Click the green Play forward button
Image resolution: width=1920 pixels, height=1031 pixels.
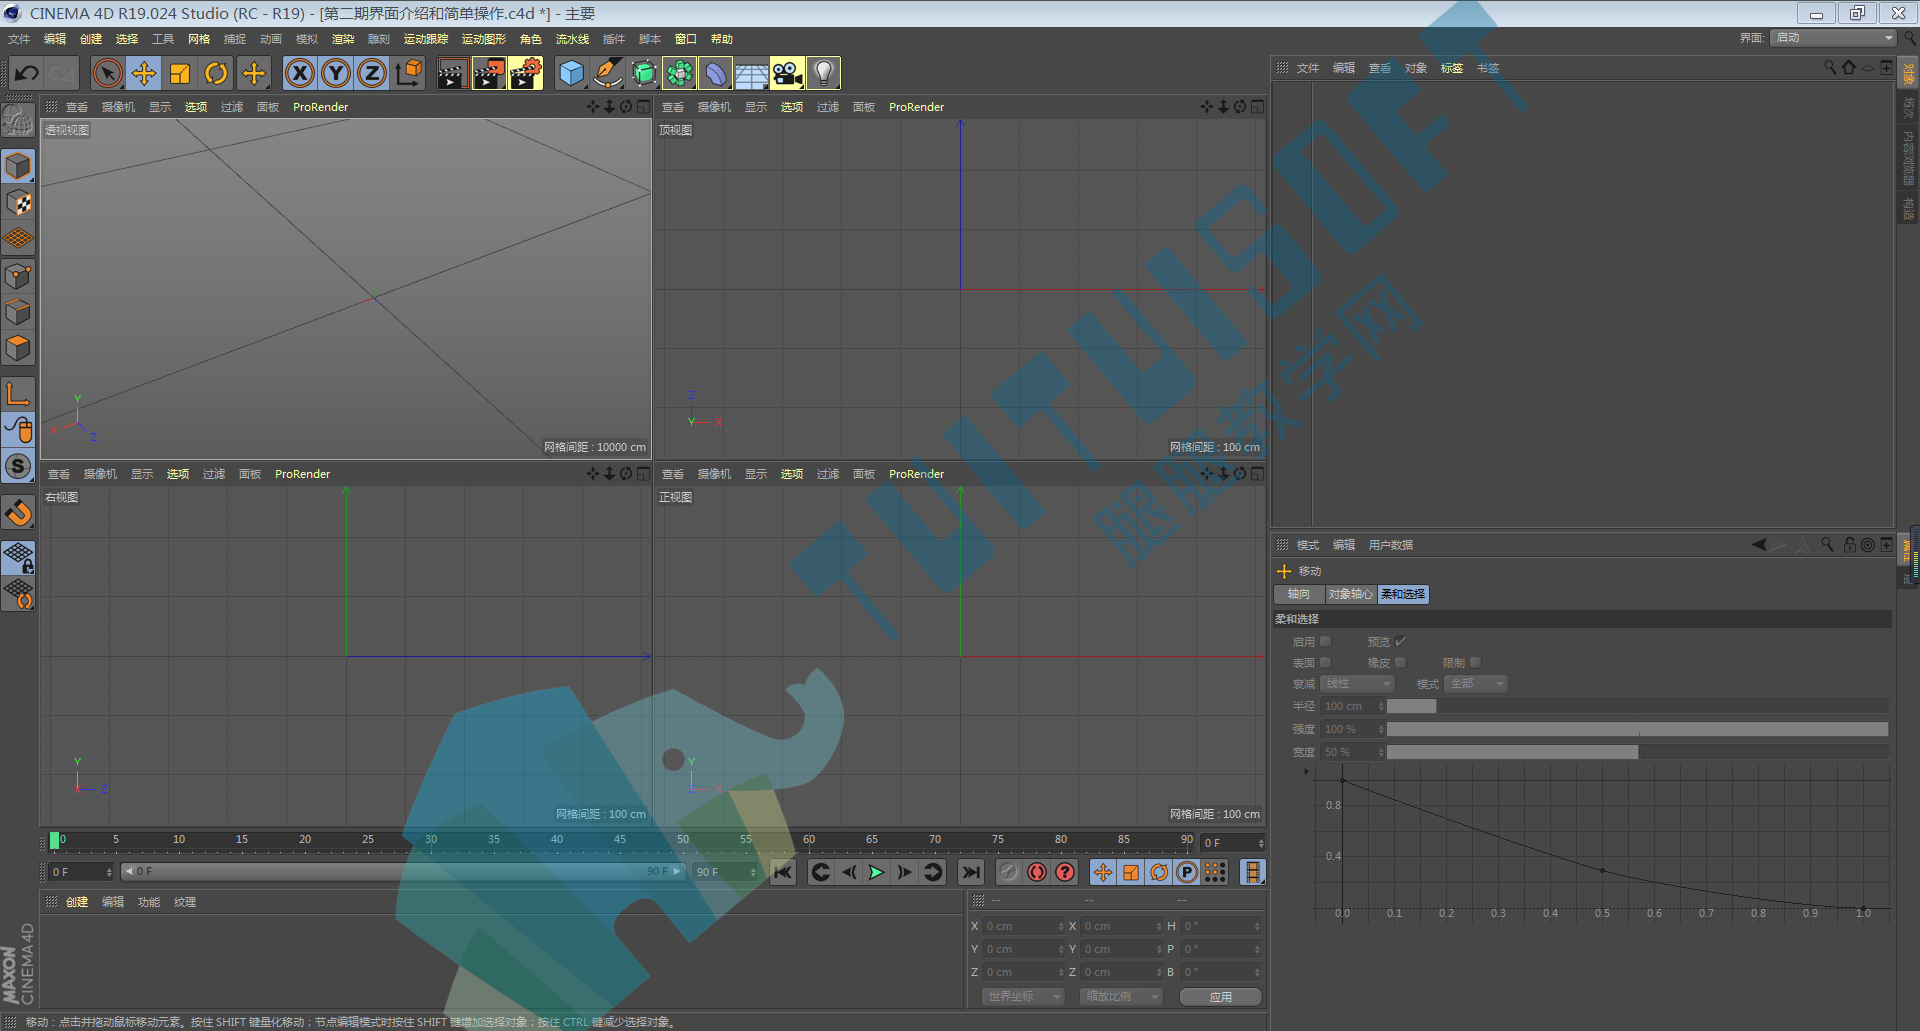(x=876, y=872)
